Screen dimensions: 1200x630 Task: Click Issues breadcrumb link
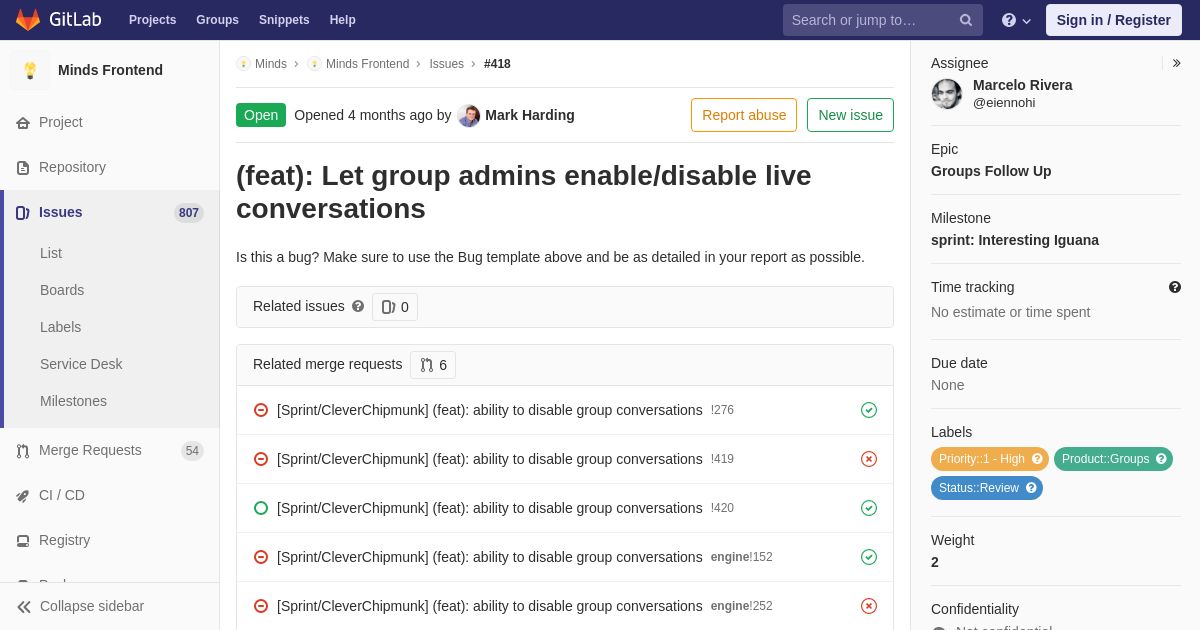(x=446, y=64)
